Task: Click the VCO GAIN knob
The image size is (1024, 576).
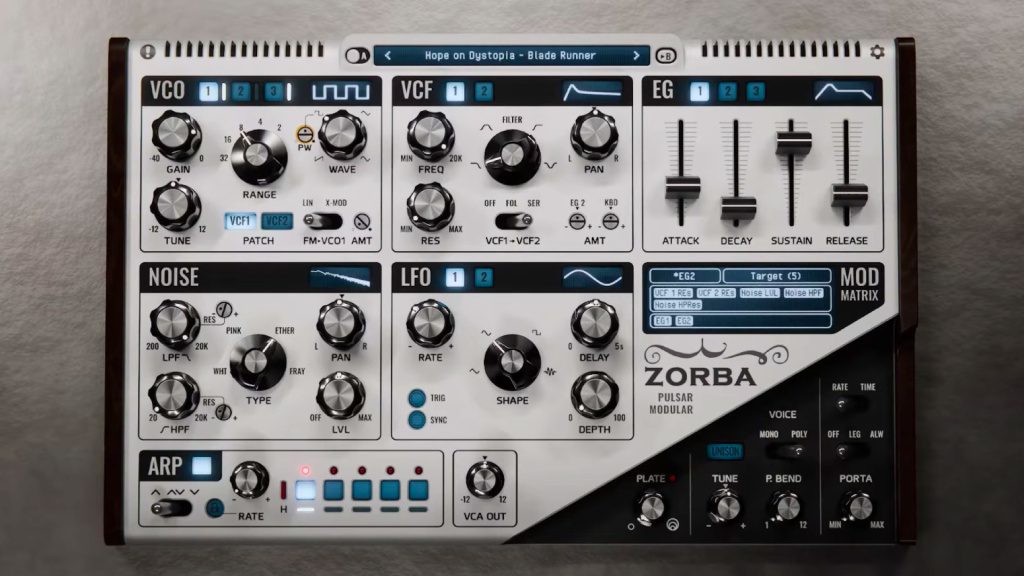Action: coord(176,135)
